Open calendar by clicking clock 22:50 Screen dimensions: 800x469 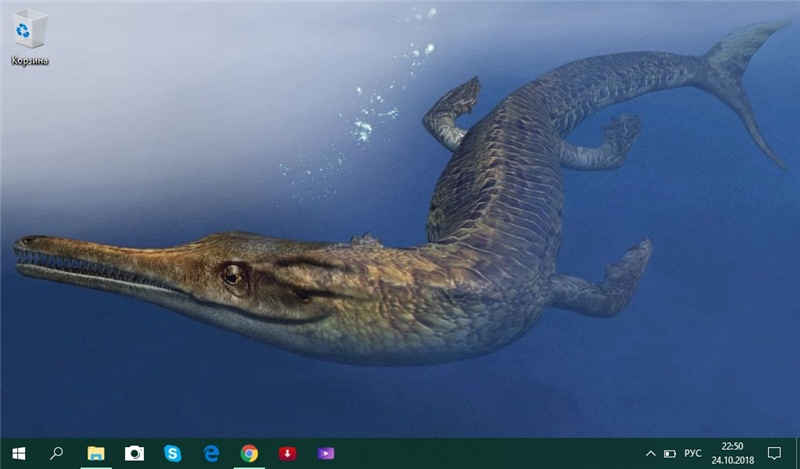[731, 446]
